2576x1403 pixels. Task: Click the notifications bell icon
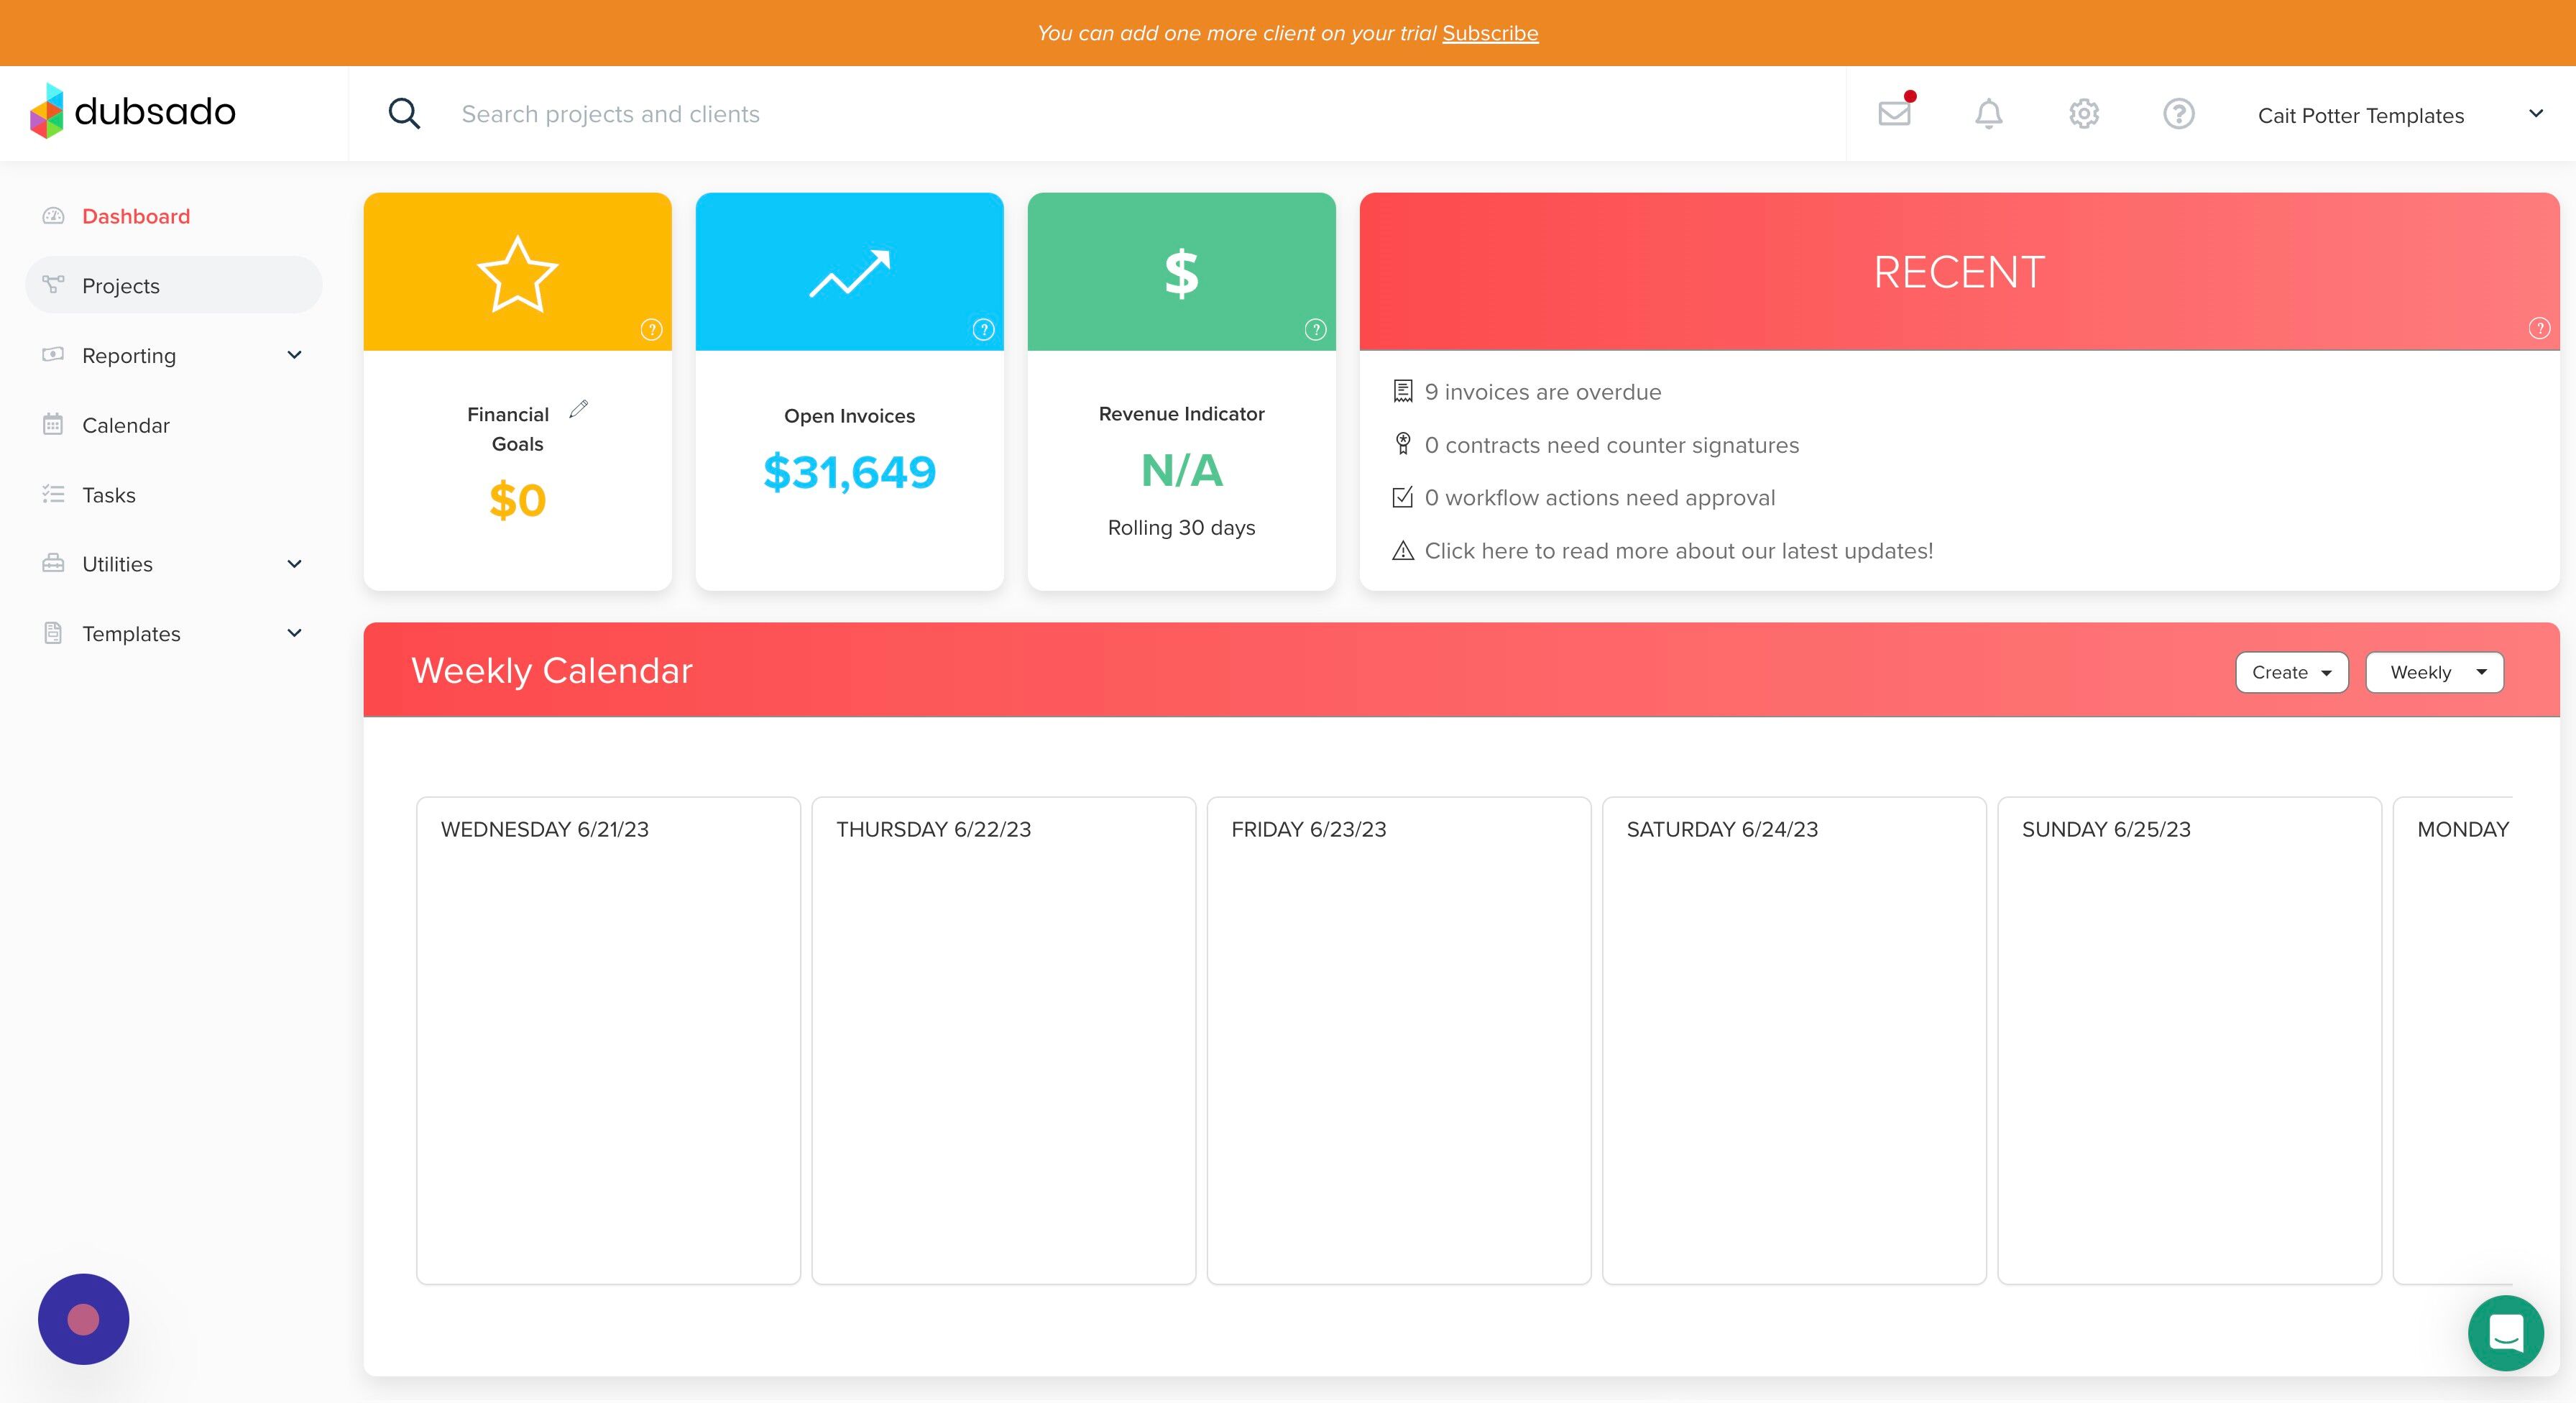1988,114
